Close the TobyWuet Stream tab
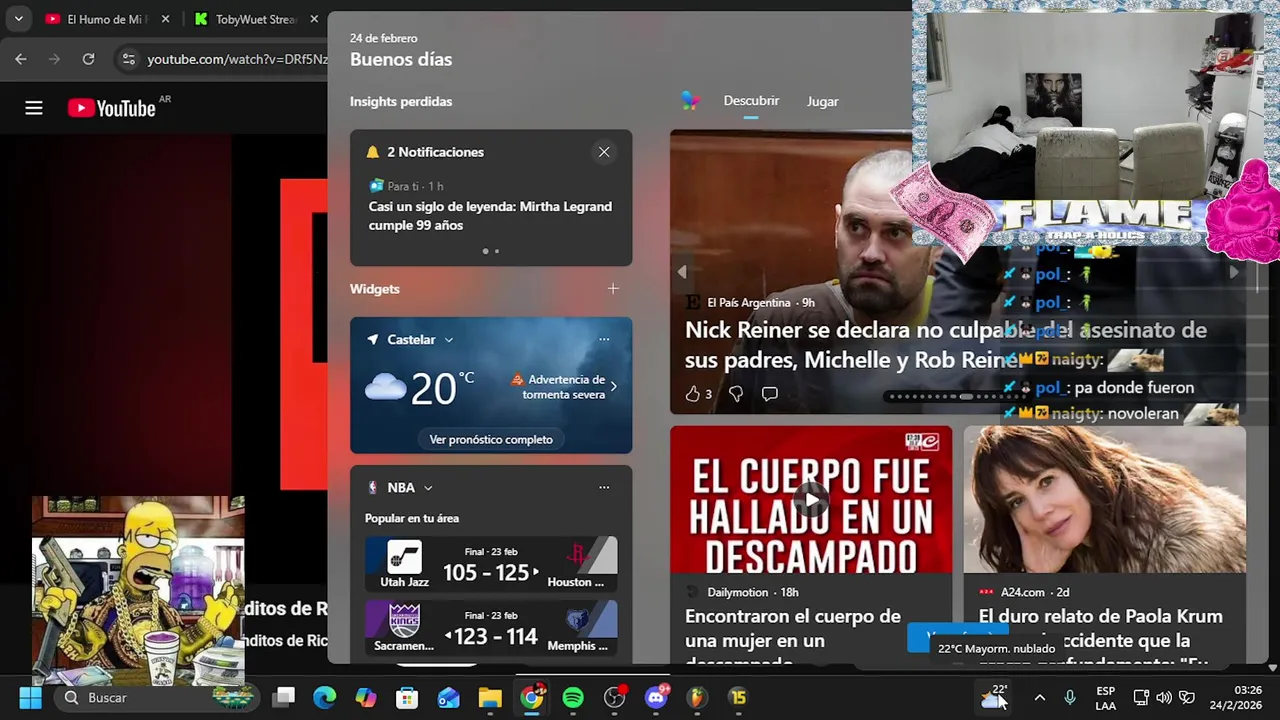This screenshot has height=720, width=1280. pyautogui.click(x=315, y=19)
